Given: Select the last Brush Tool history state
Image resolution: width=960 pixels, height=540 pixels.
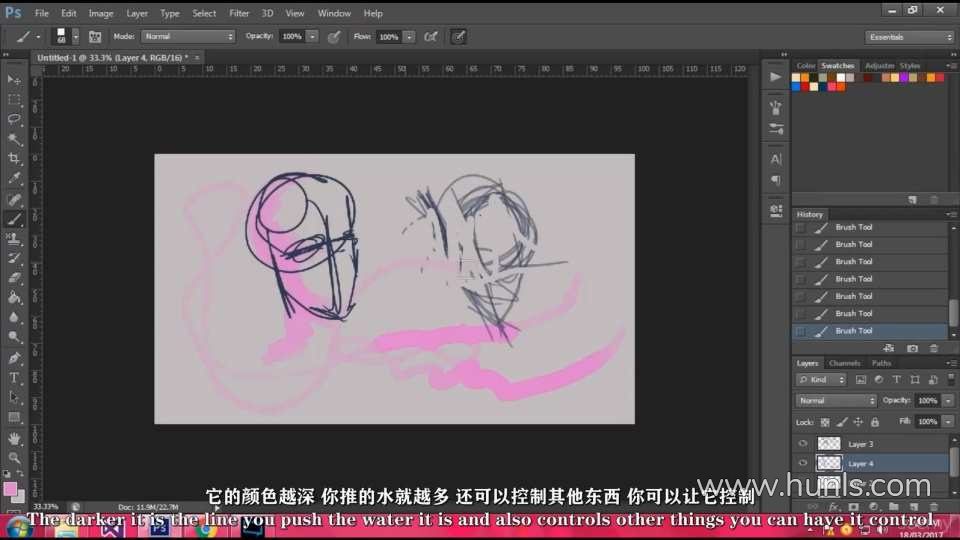Looking at the screenshot, I should click(x=853, y=331).
